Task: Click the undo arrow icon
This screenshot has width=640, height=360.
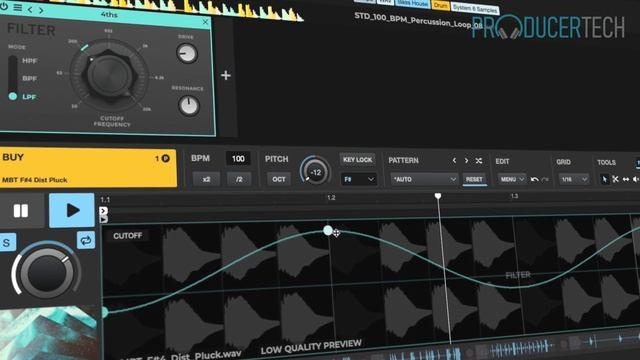Action: [x=534, y=180]
